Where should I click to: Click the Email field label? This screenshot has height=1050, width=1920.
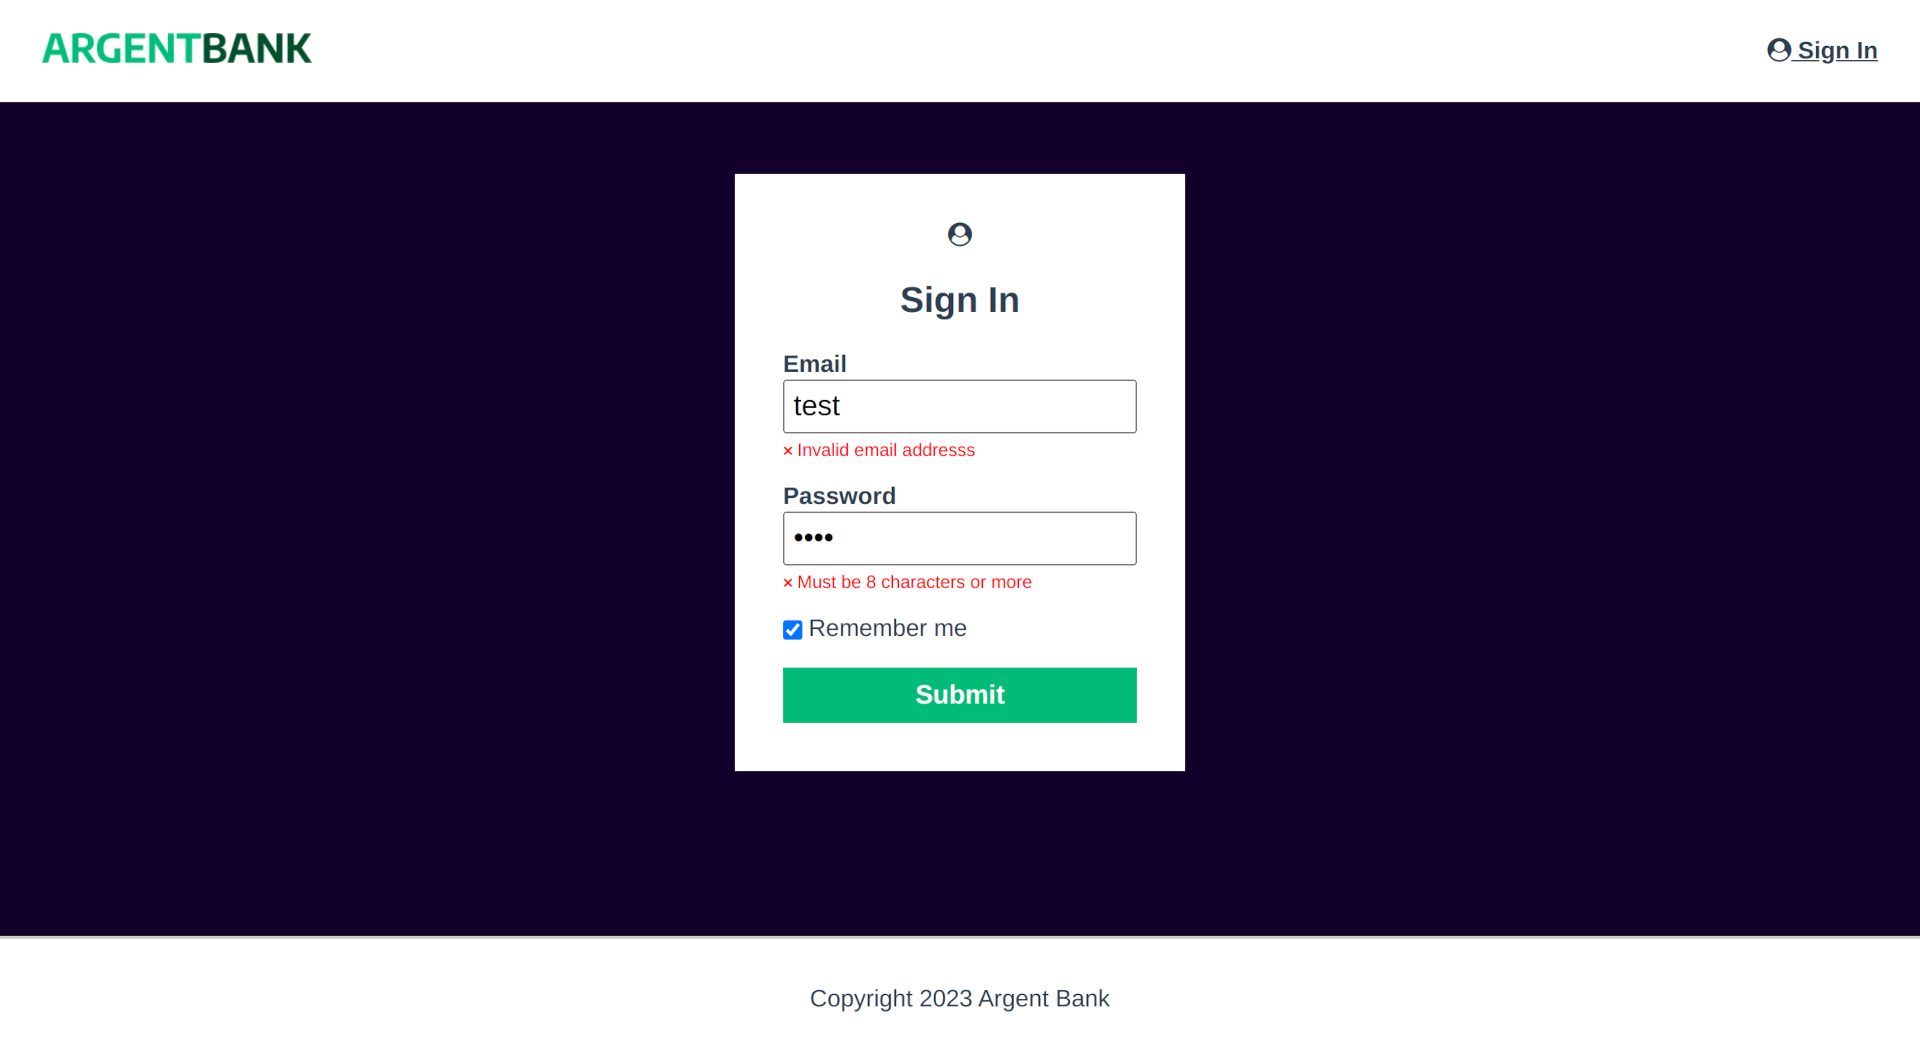814,363
